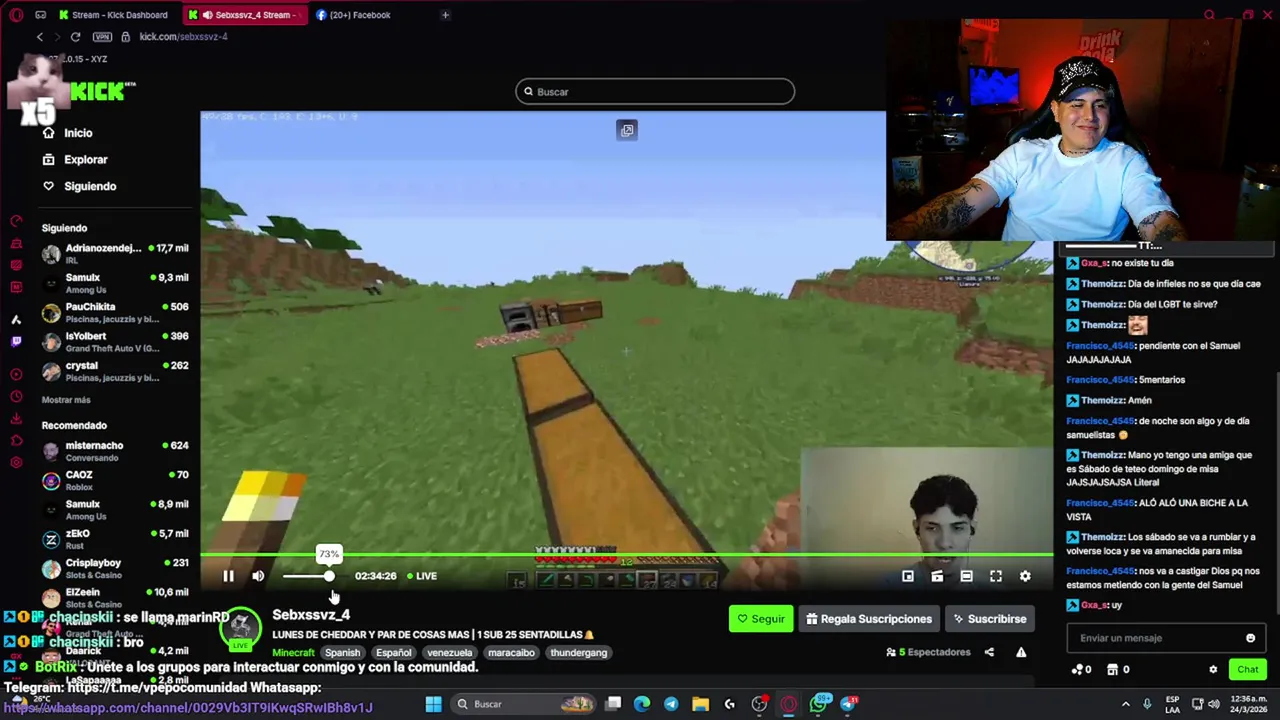Switch to Facebook browser tab
Image resolution: width=1280 pixels, height=720 pixels.
pos(353,15)
